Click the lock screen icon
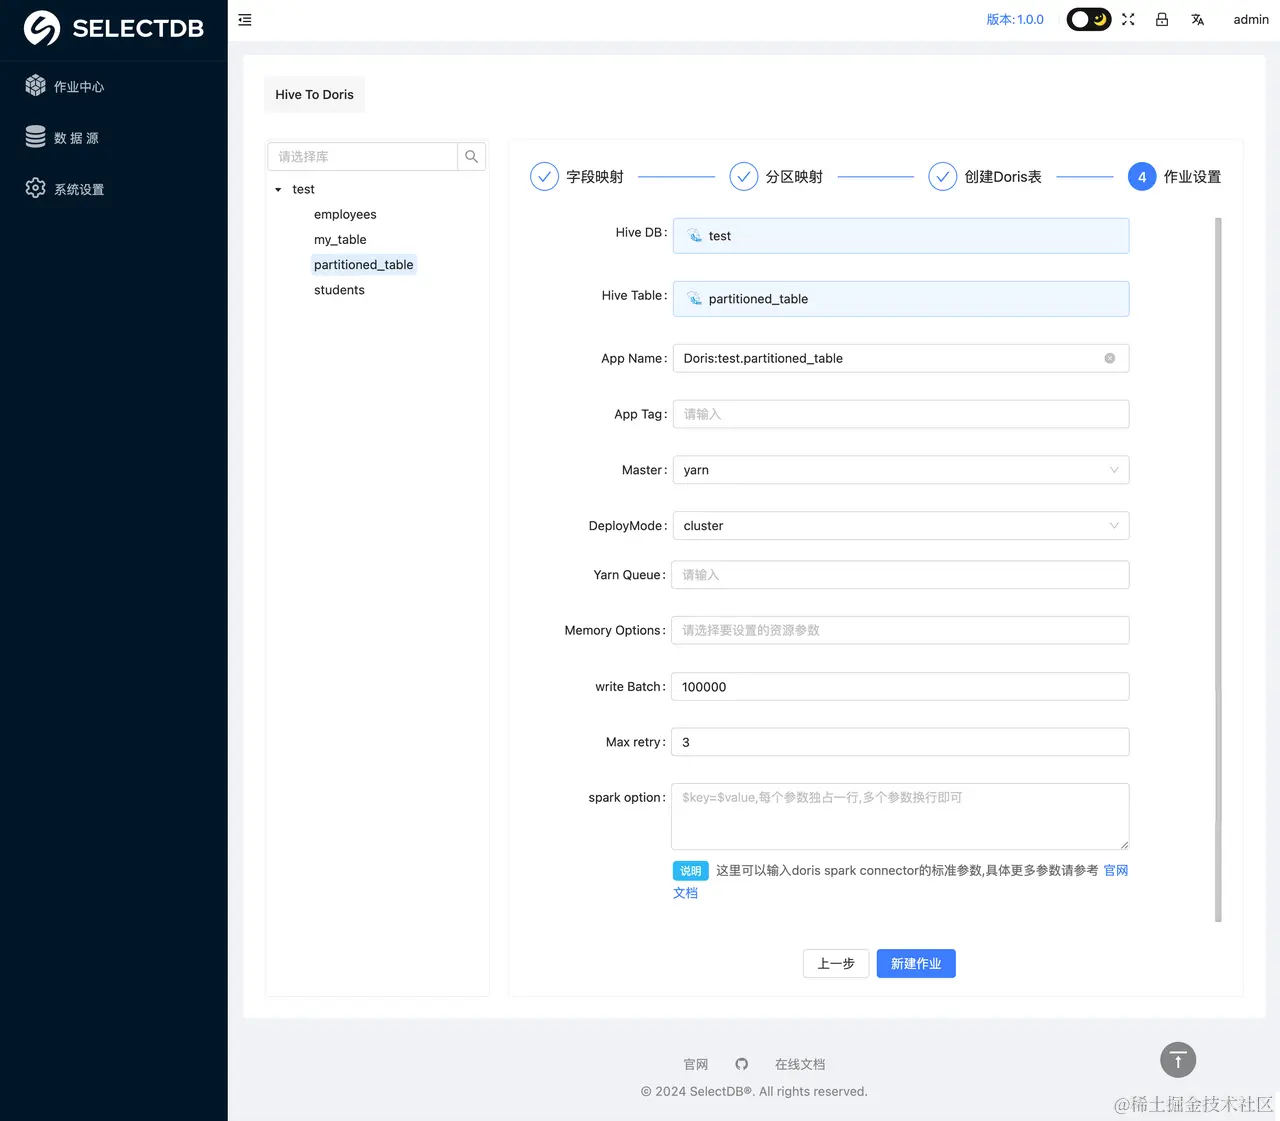Screen dimensions: 1280x1121 coord(1162,19)
